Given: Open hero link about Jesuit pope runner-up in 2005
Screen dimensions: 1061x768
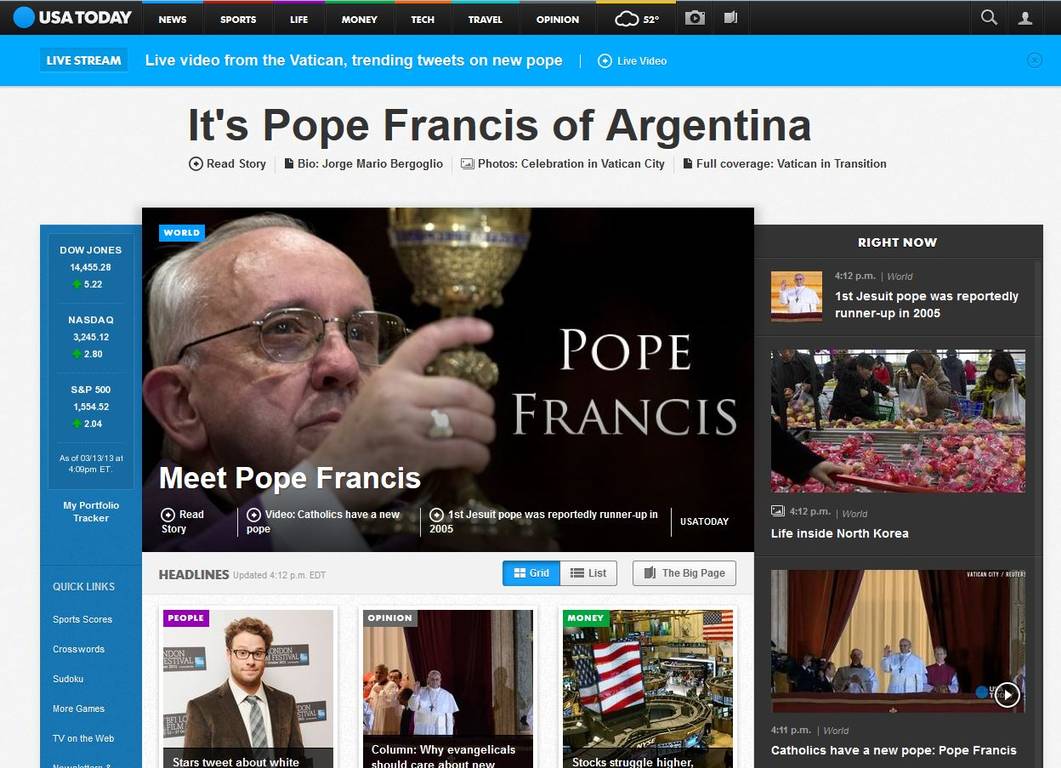Looking at the screenshot, I should click(x=544, y=521).
